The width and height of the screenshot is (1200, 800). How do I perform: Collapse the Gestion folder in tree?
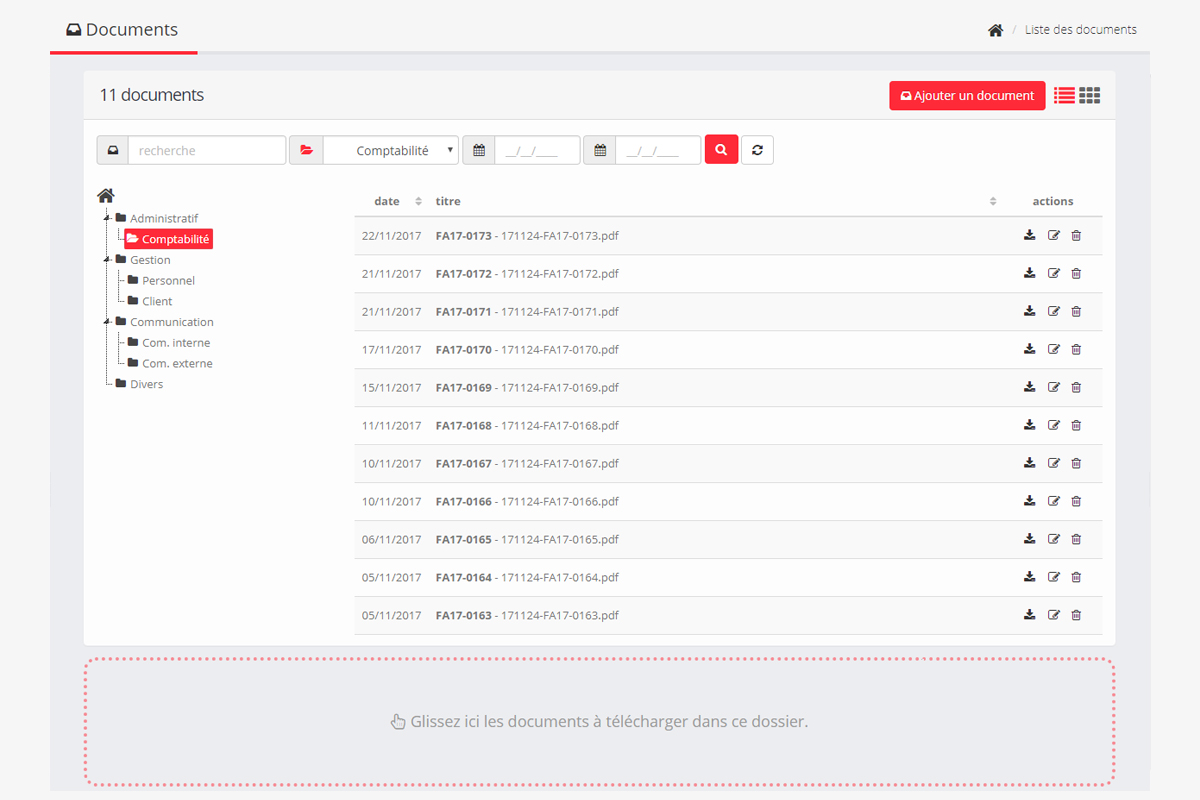pos(107,260)
